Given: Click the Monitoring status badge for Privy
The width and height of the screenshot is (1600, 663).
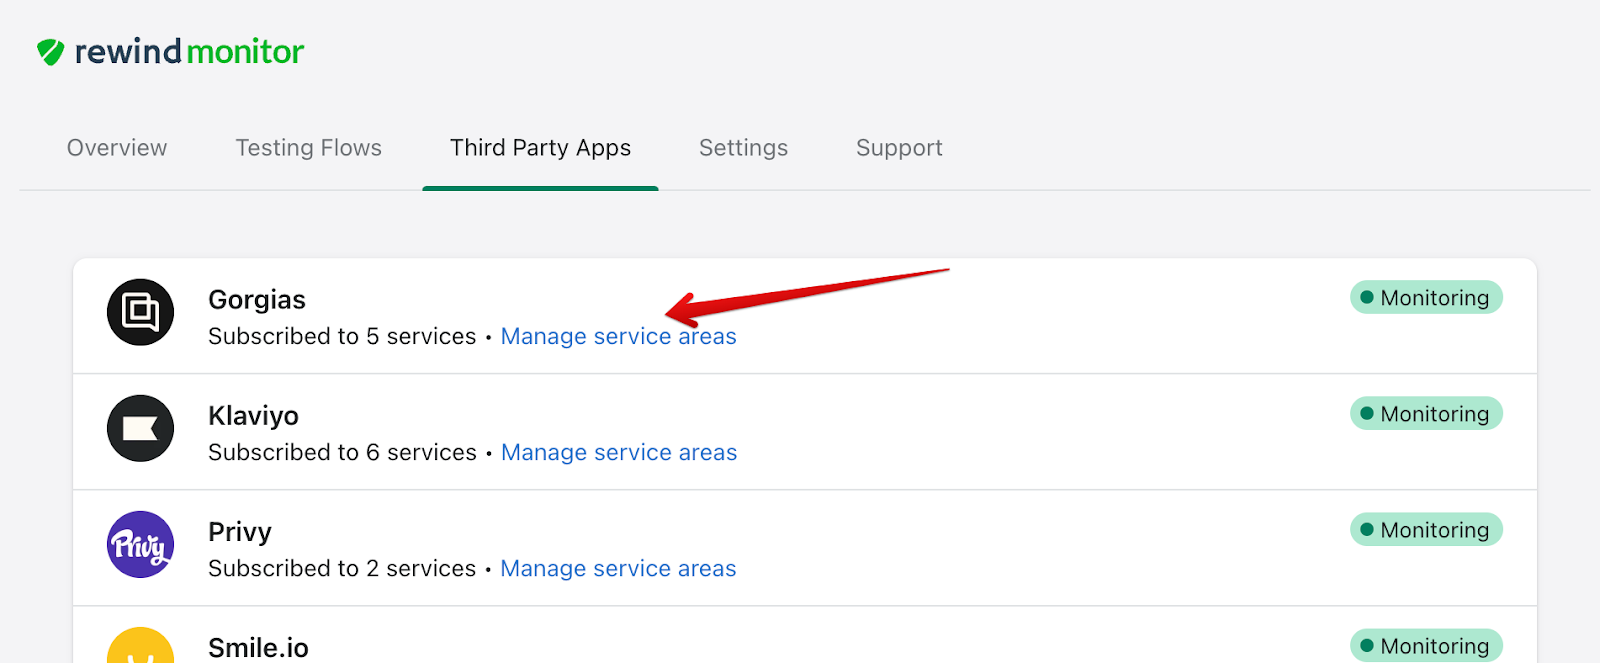Looking at the screenshot, I should [1425, 530].
